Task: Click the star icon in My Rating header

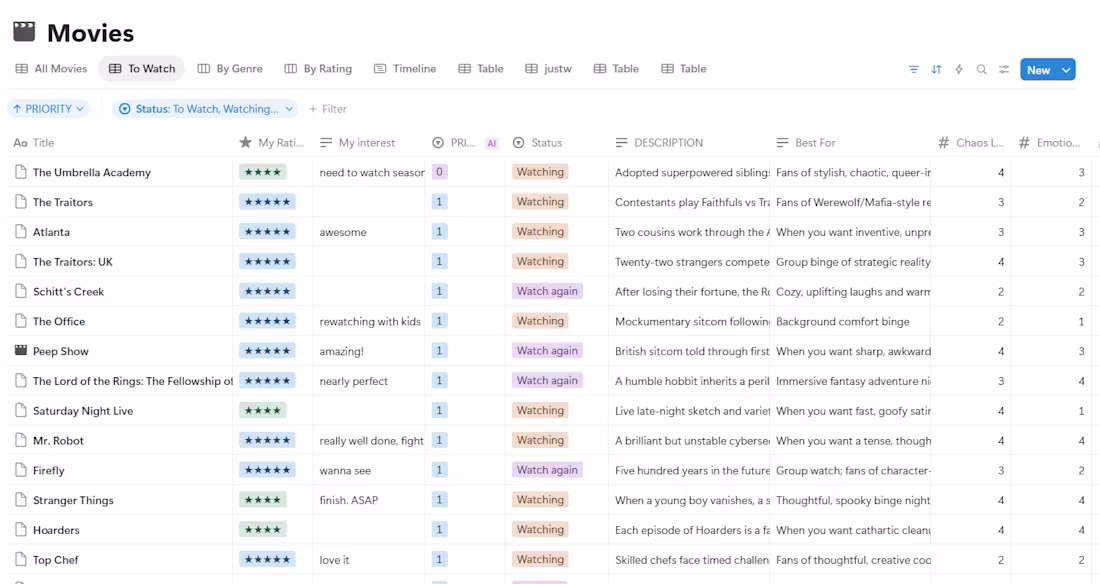Action: tap(246, 142)
